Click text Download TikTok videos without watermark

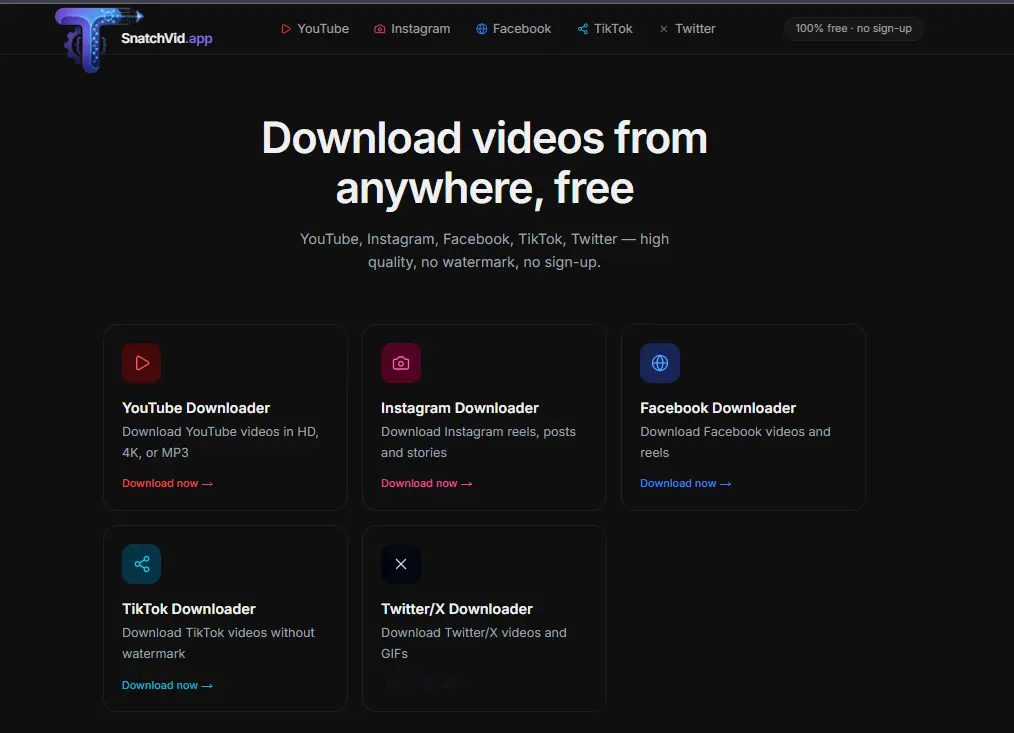click(x=219, y=643)
